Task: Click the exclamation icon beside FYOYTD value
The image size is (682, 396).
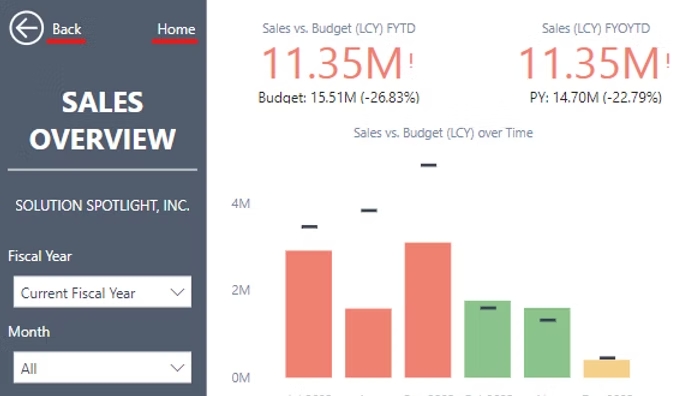Action: point(668,60)
